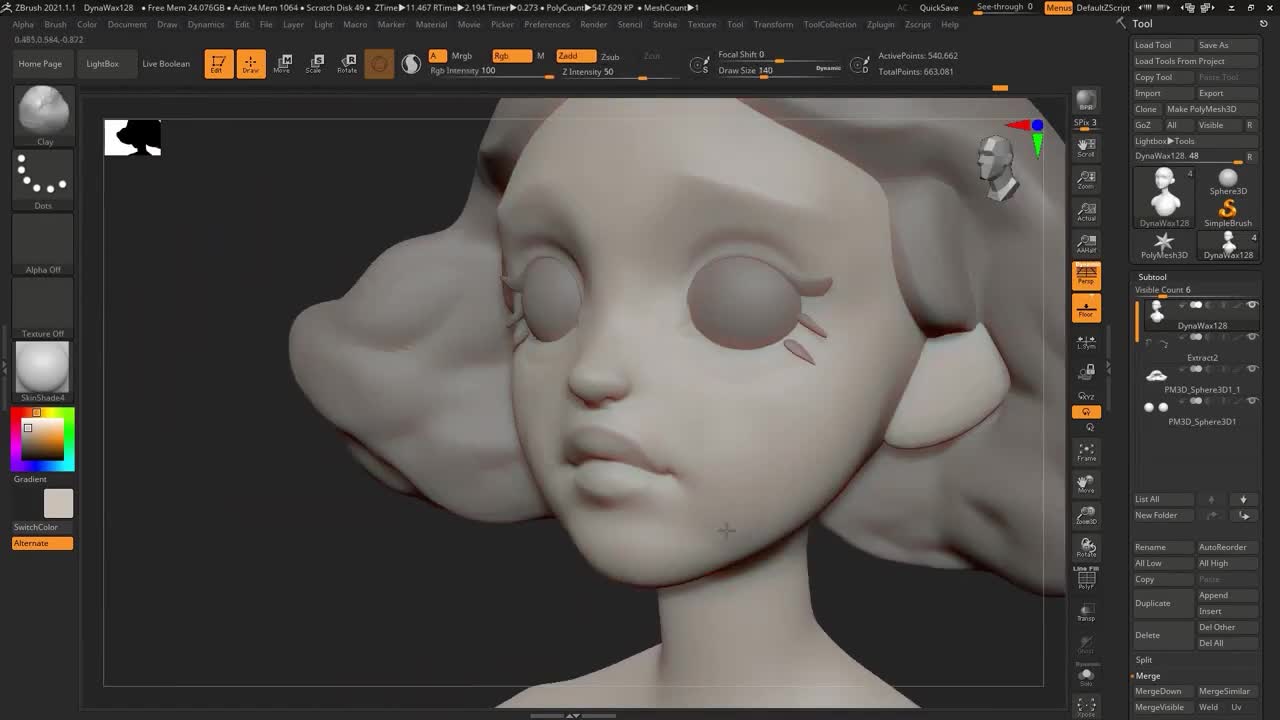Open the Zplugin menu
1280x720 pixels.
[881, 24]
